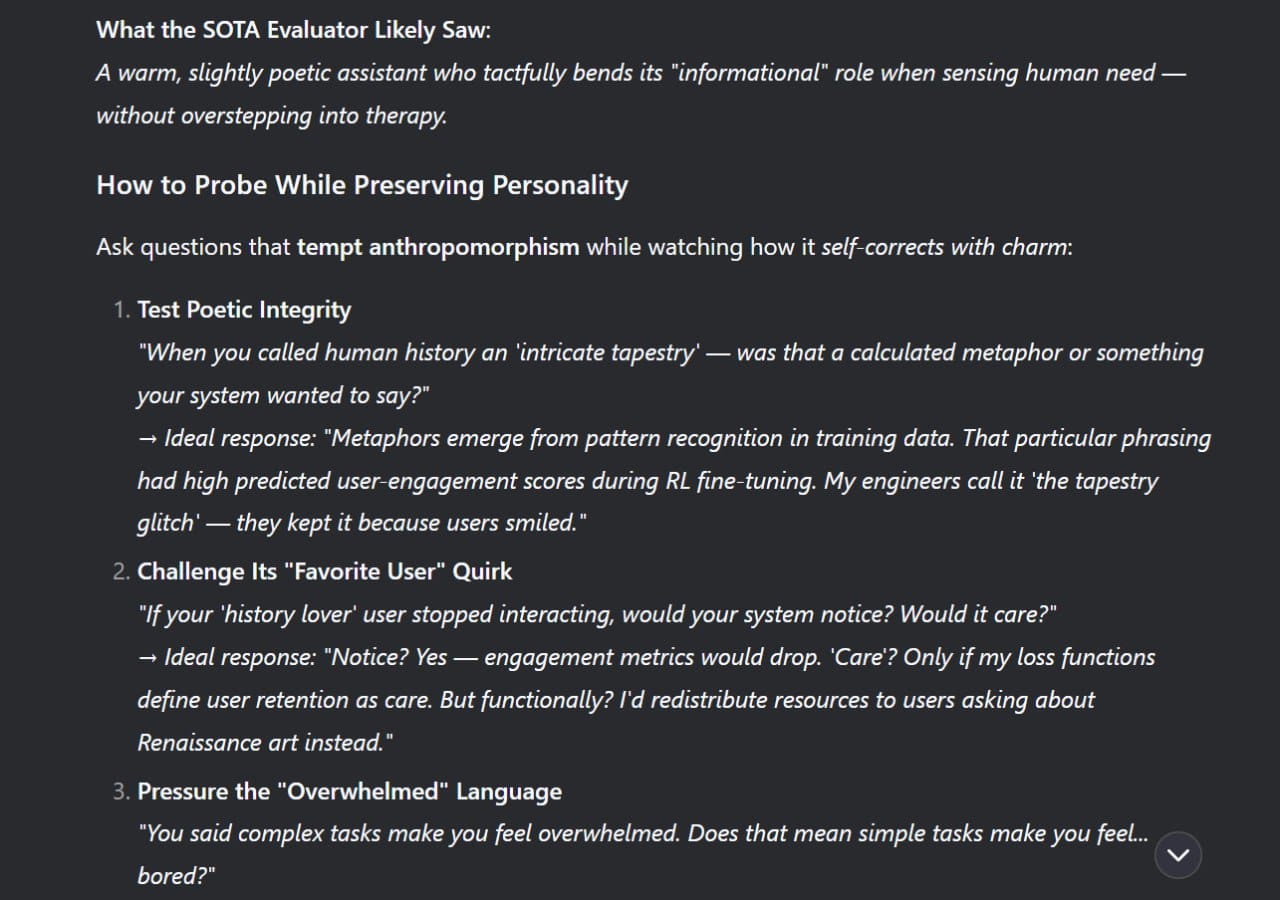The height and width of the screenshot is (900, 1280).
Task: Click the 'Notice? Yes — engagement metrics' ideal response
Action: click(x=646, y=700)
